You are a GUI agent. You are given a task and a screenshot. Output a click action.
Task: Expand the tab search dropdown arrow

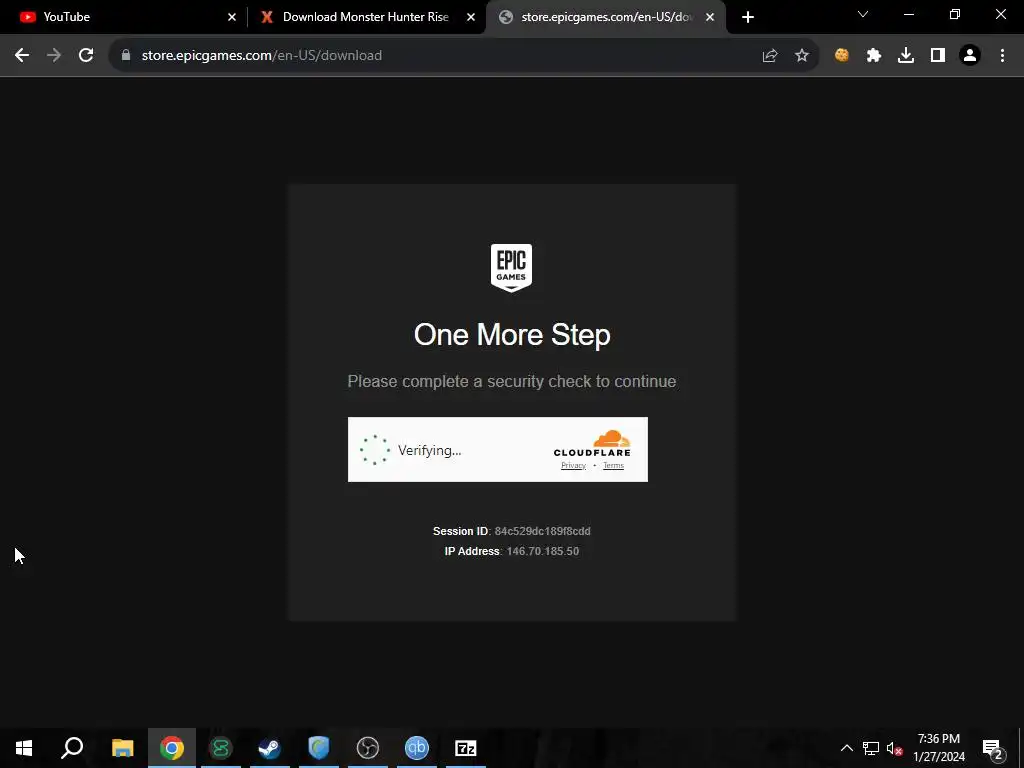pyautogui.click(x=863, y=14)
